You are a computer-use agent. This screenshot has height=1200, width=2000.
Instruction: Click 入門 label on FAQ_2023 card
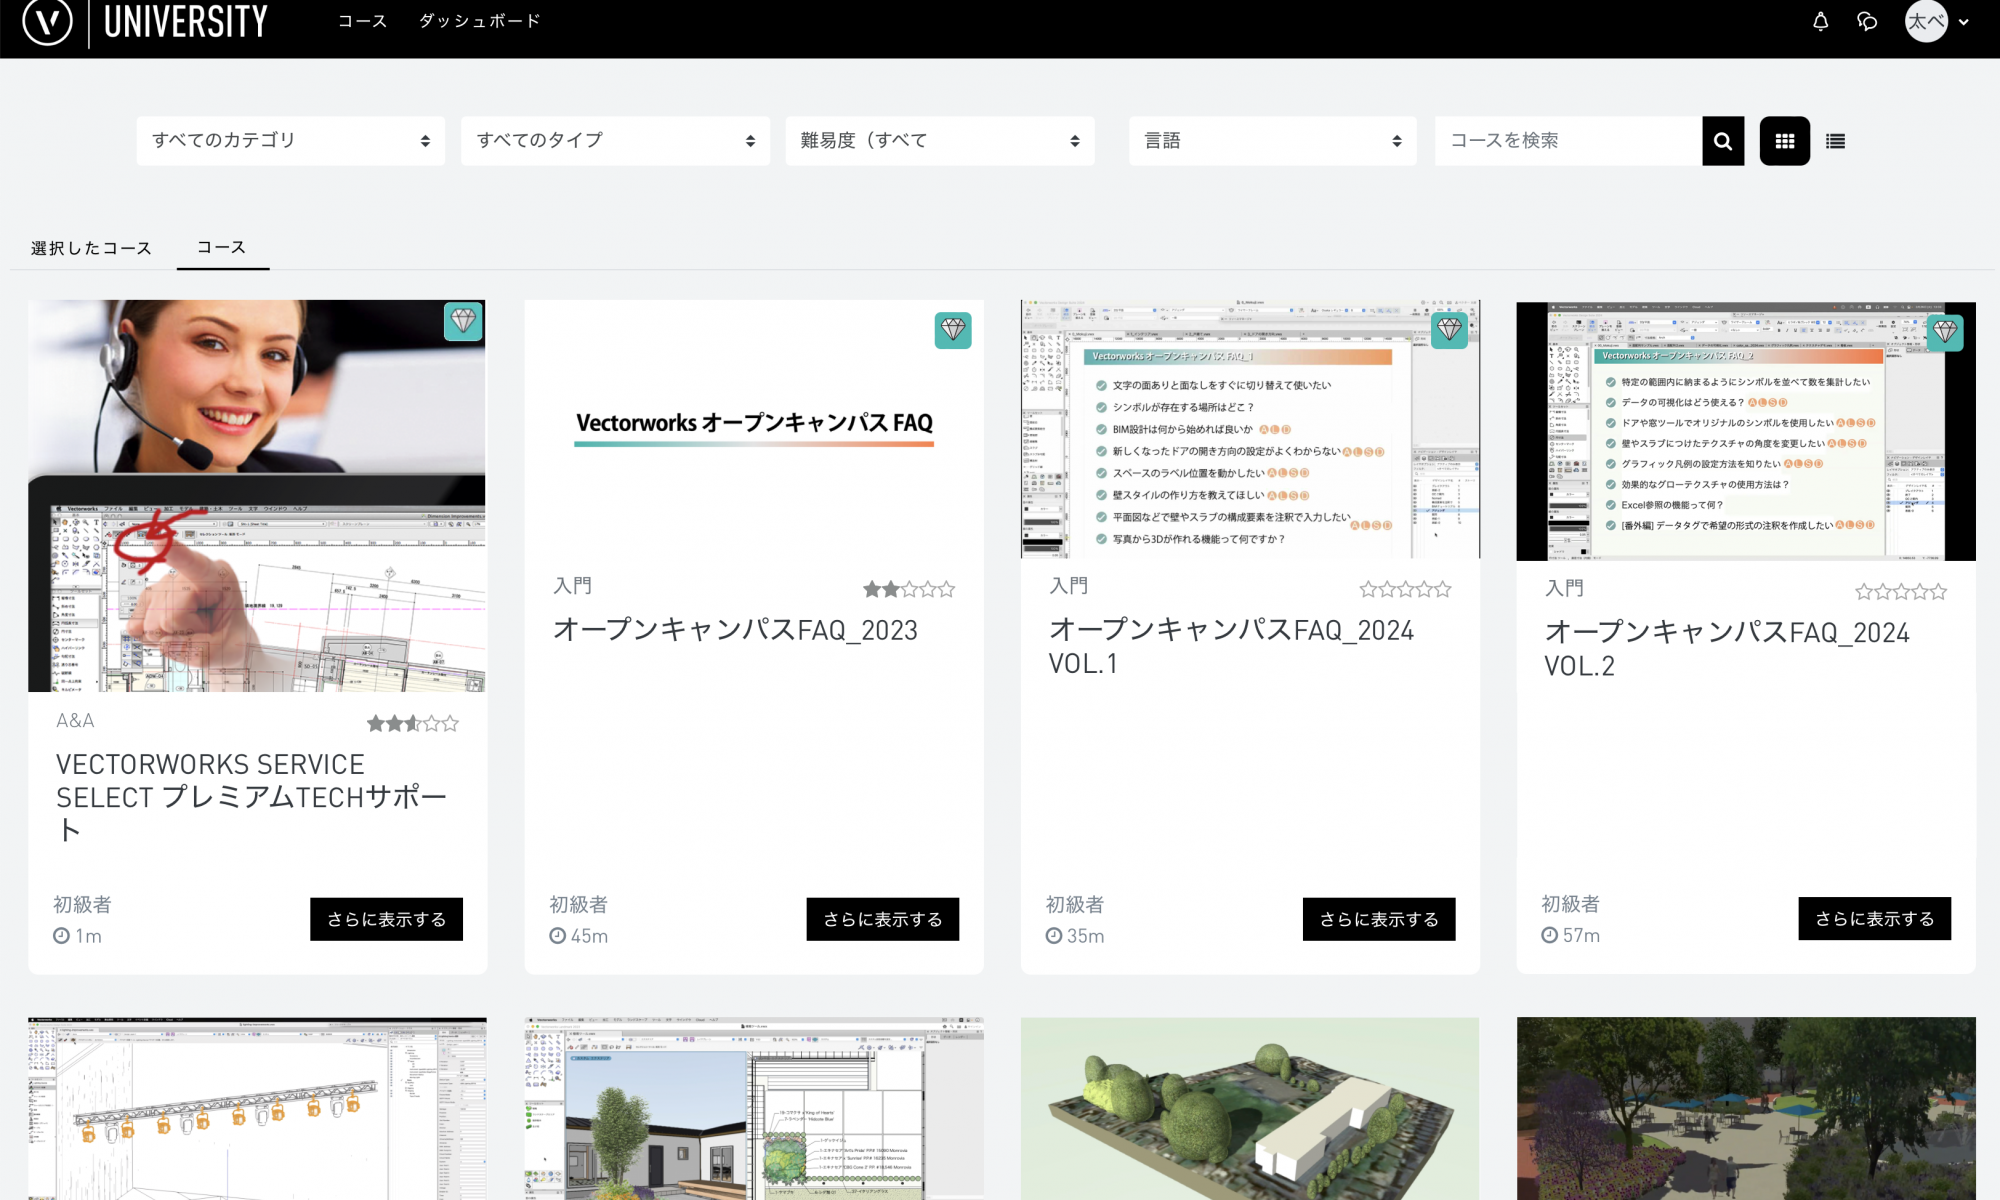coord(573,585)
